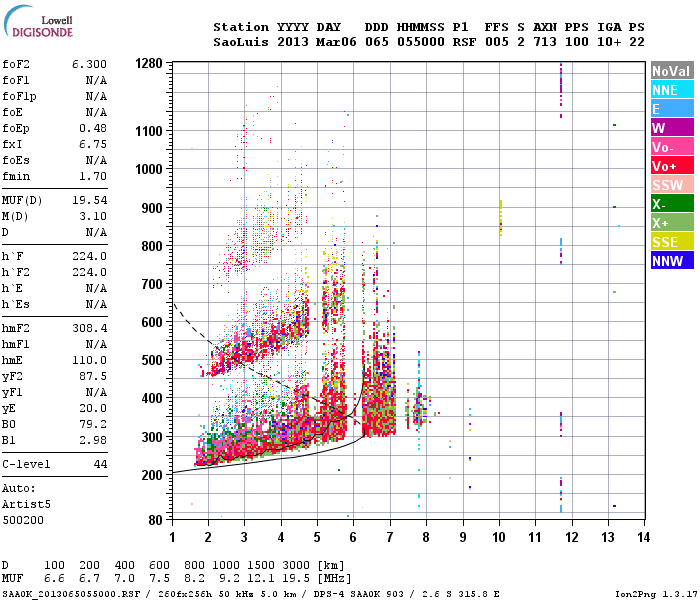The height and width of the screenshot is (600, 700).
Task: Click the SaoLuis station name
Action: tap(241, 42)
